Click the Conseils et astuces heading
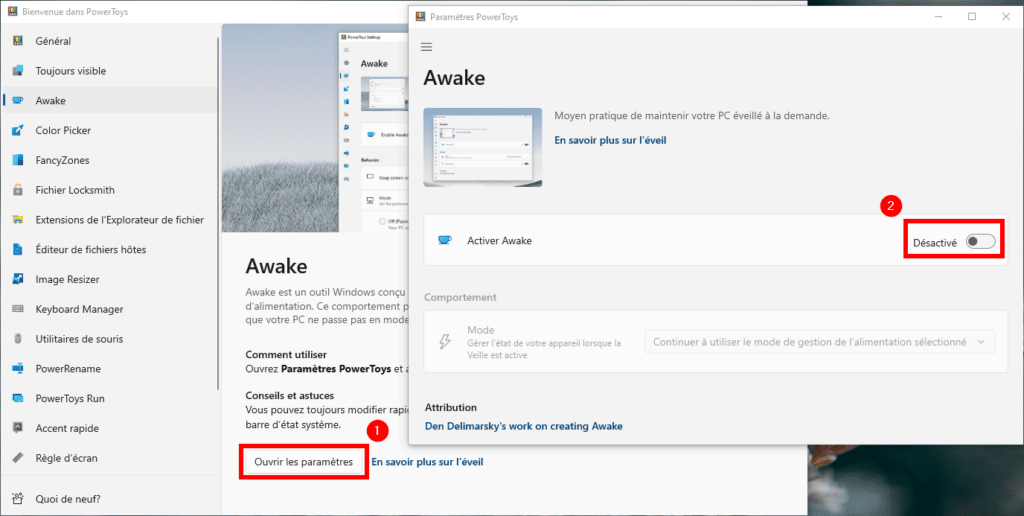This screenshot has height=516, width=1024. click(290, 395)
